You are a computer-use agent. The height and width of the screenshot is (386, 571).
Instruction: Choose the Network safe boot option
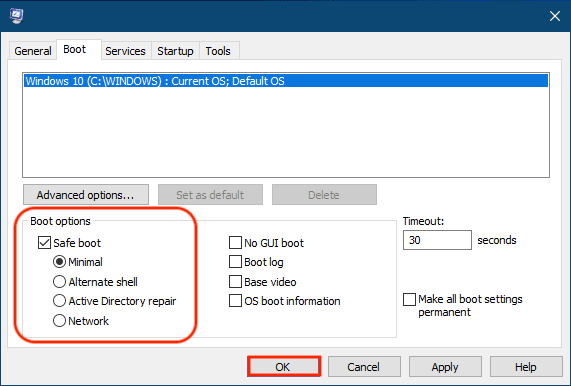pos(59,321)
